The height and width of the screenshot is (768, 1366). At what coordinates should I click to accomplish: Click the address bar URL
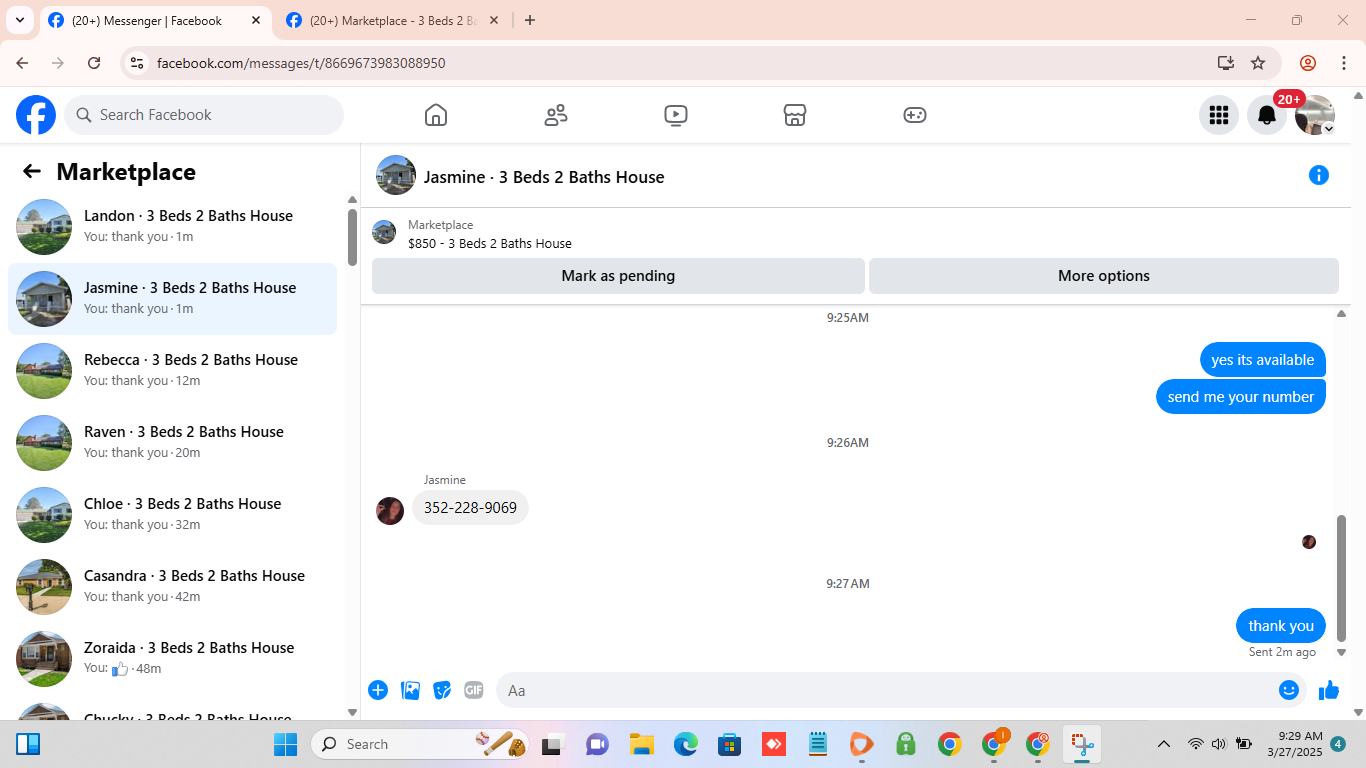pos(301,63)
